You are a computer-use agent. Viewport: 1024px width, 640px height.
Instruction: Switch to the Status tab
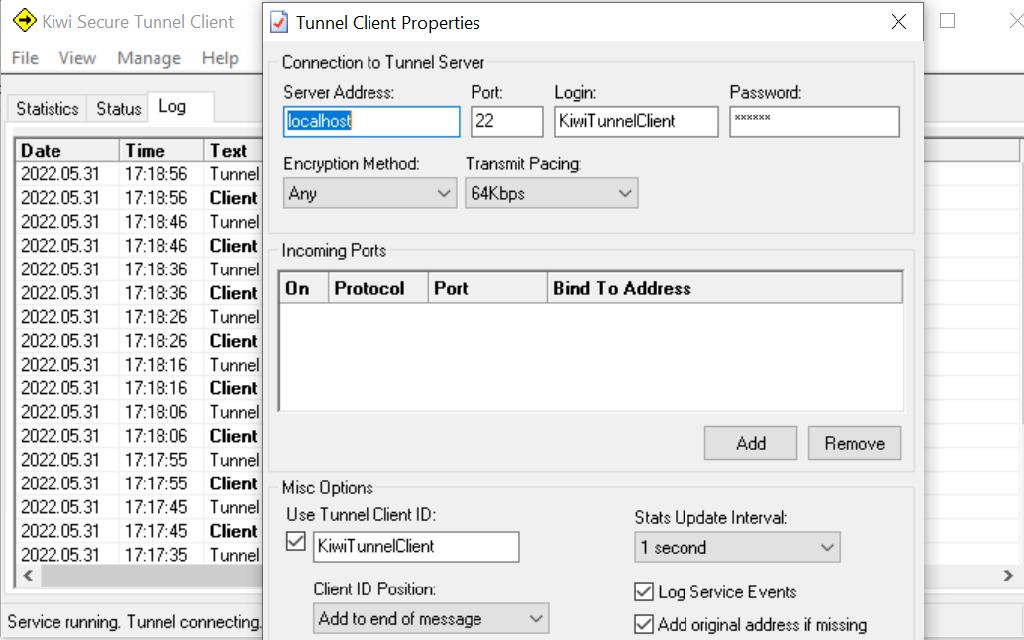click(x=119, y=108)
